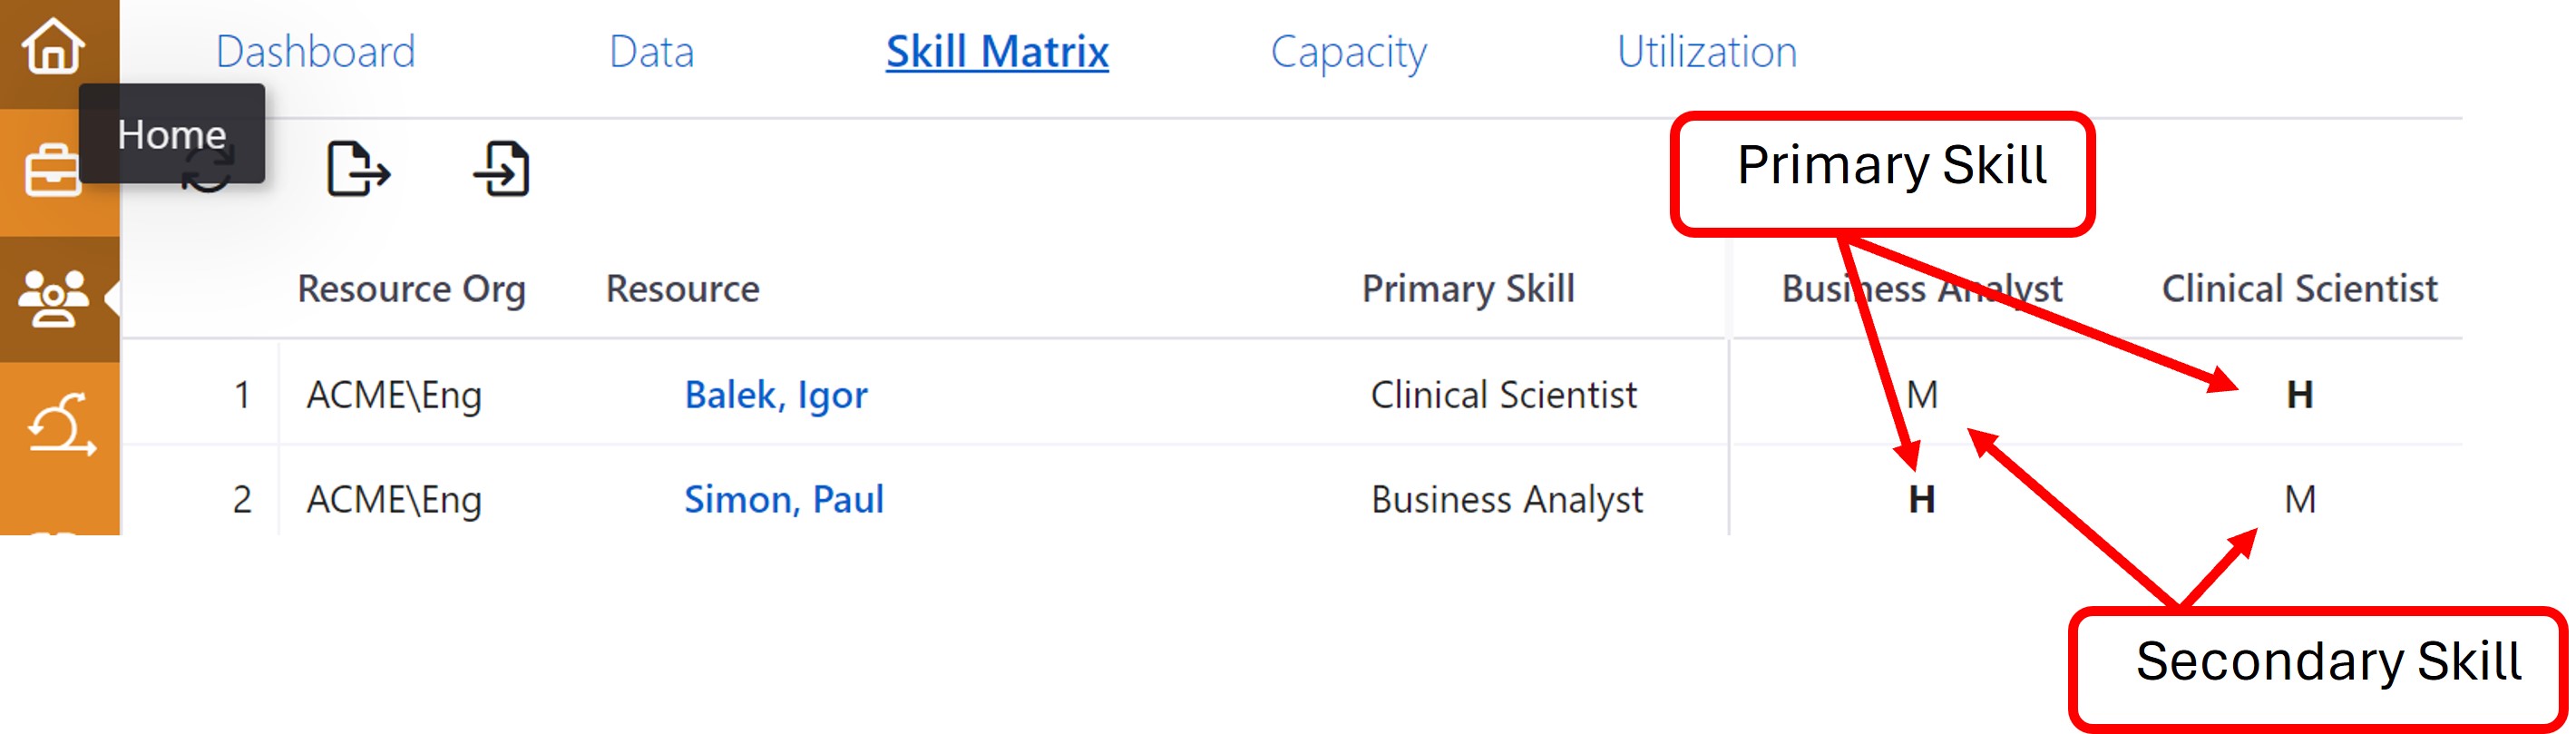This screenshot has width=2576, height=734.
Task: Open the Utilization tab
Action: tap(1706, 52)
